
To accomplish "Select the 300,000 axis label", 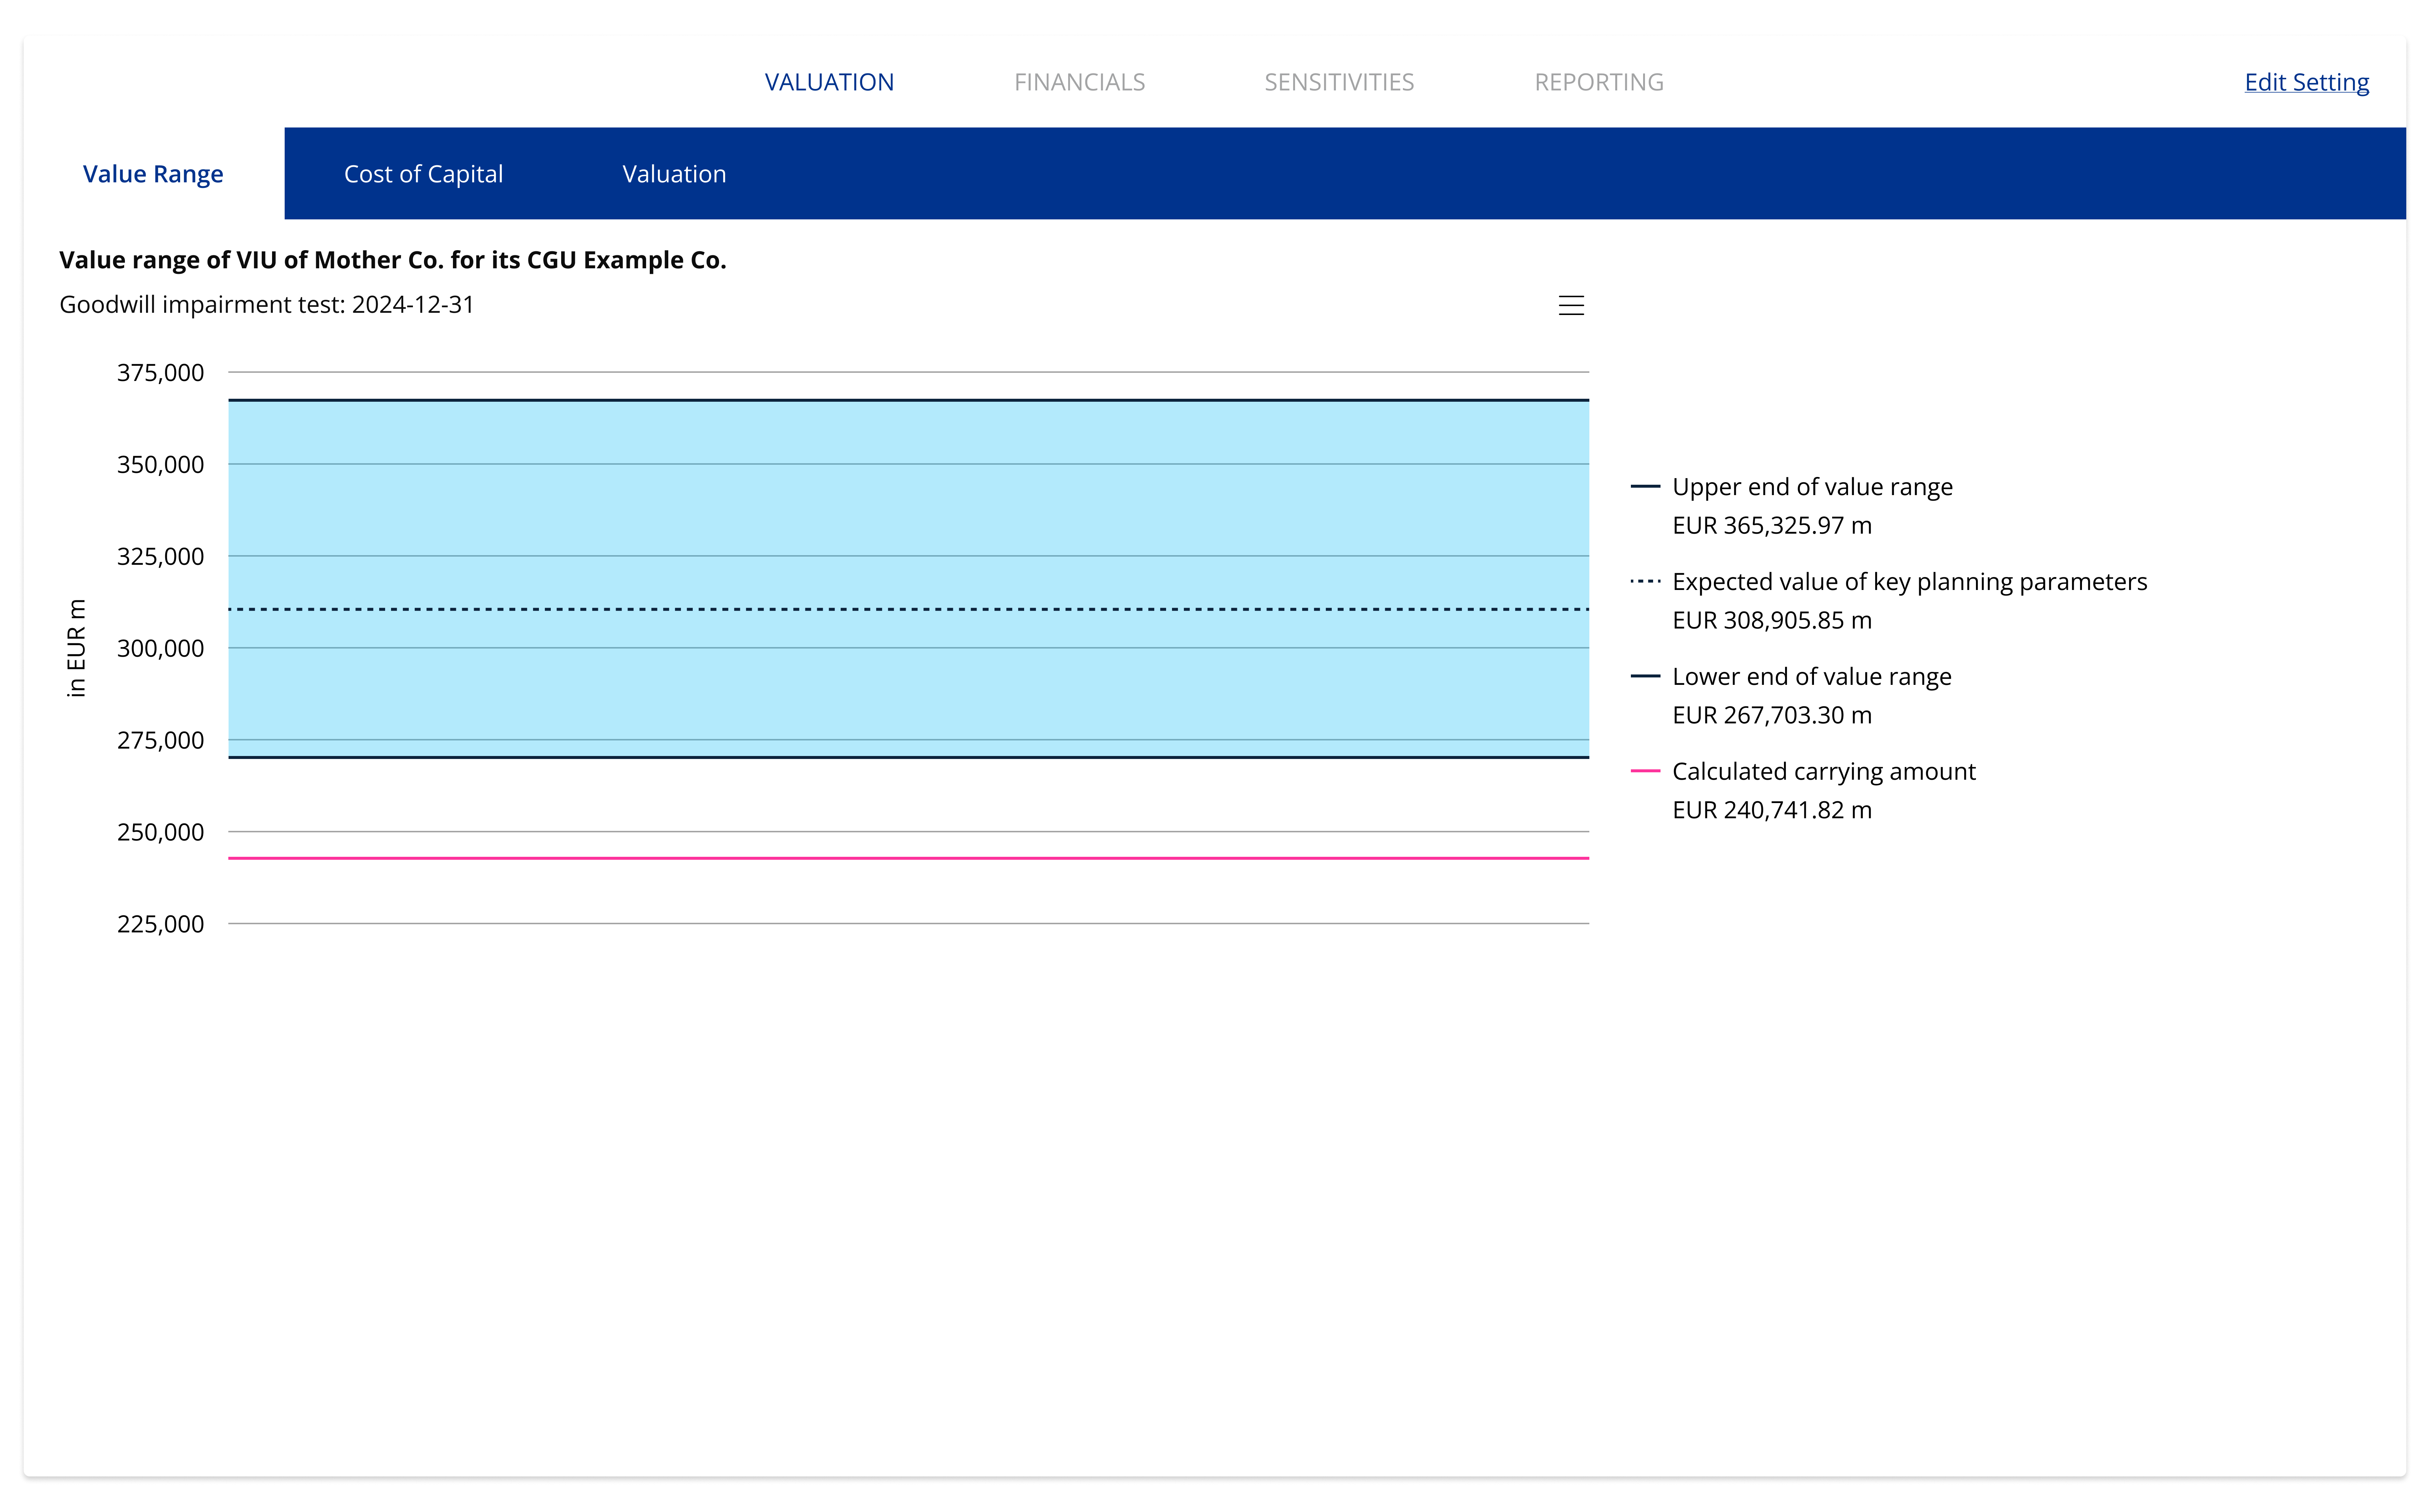I will [160, 649].
